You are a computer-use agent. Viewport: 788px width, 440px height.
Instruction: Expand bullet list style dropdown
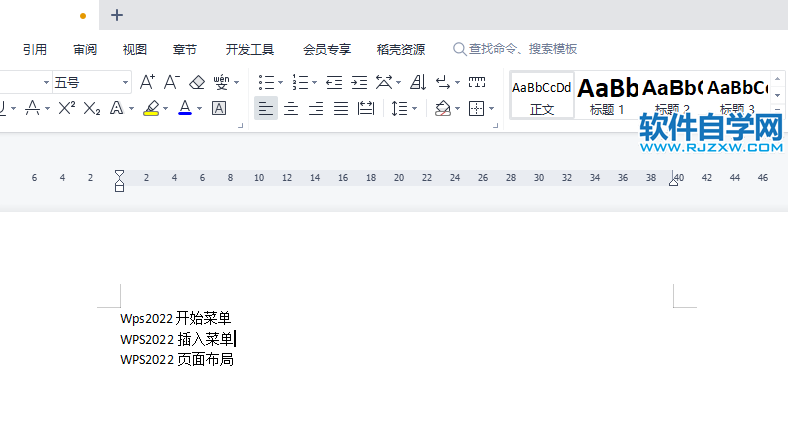pos(280,82)
